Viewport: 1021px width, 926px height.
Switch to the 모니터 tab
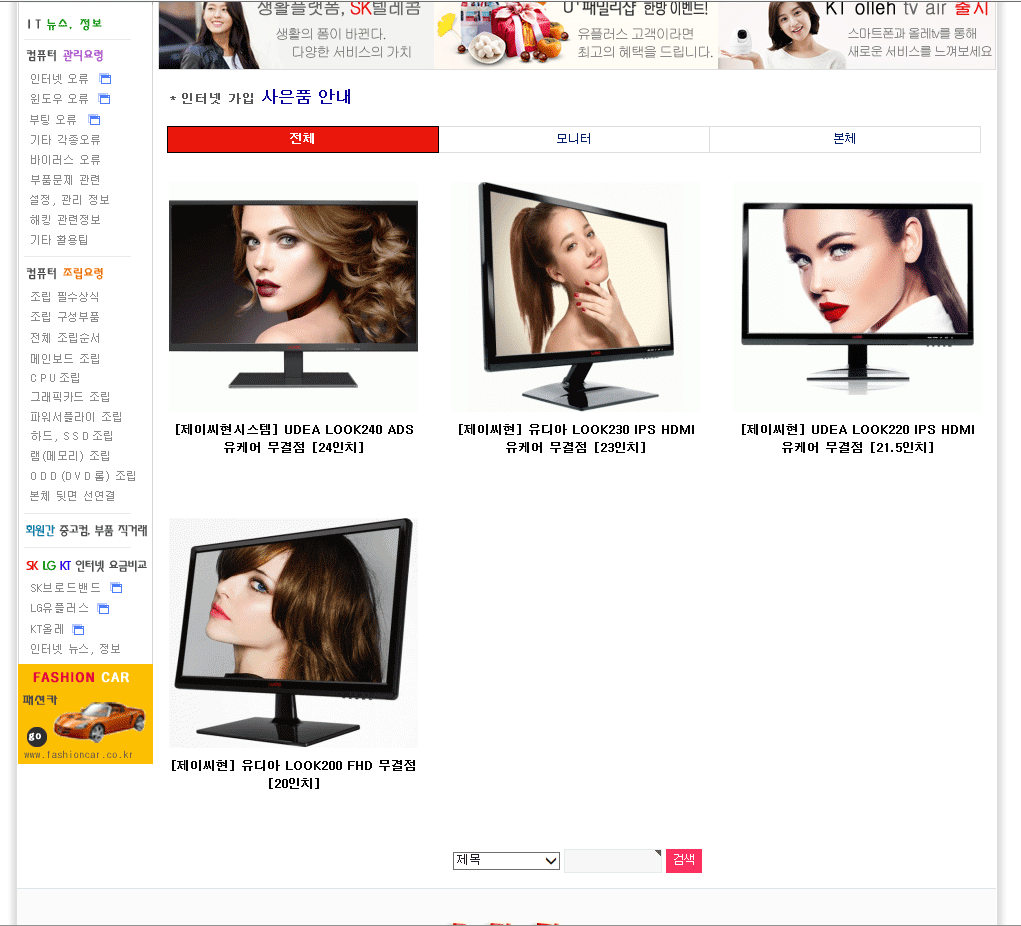coord(574,139)
